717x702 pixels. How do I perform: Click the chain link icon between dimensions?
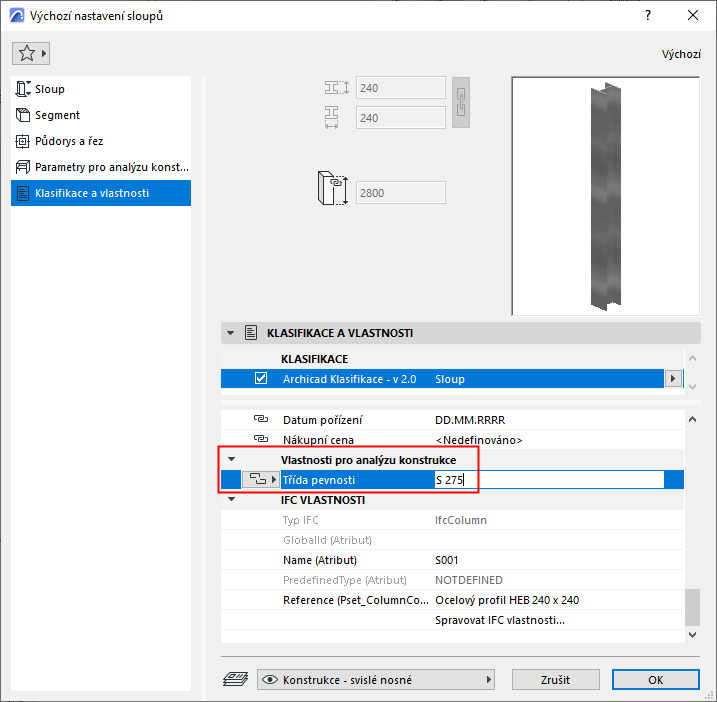(460, 102)
